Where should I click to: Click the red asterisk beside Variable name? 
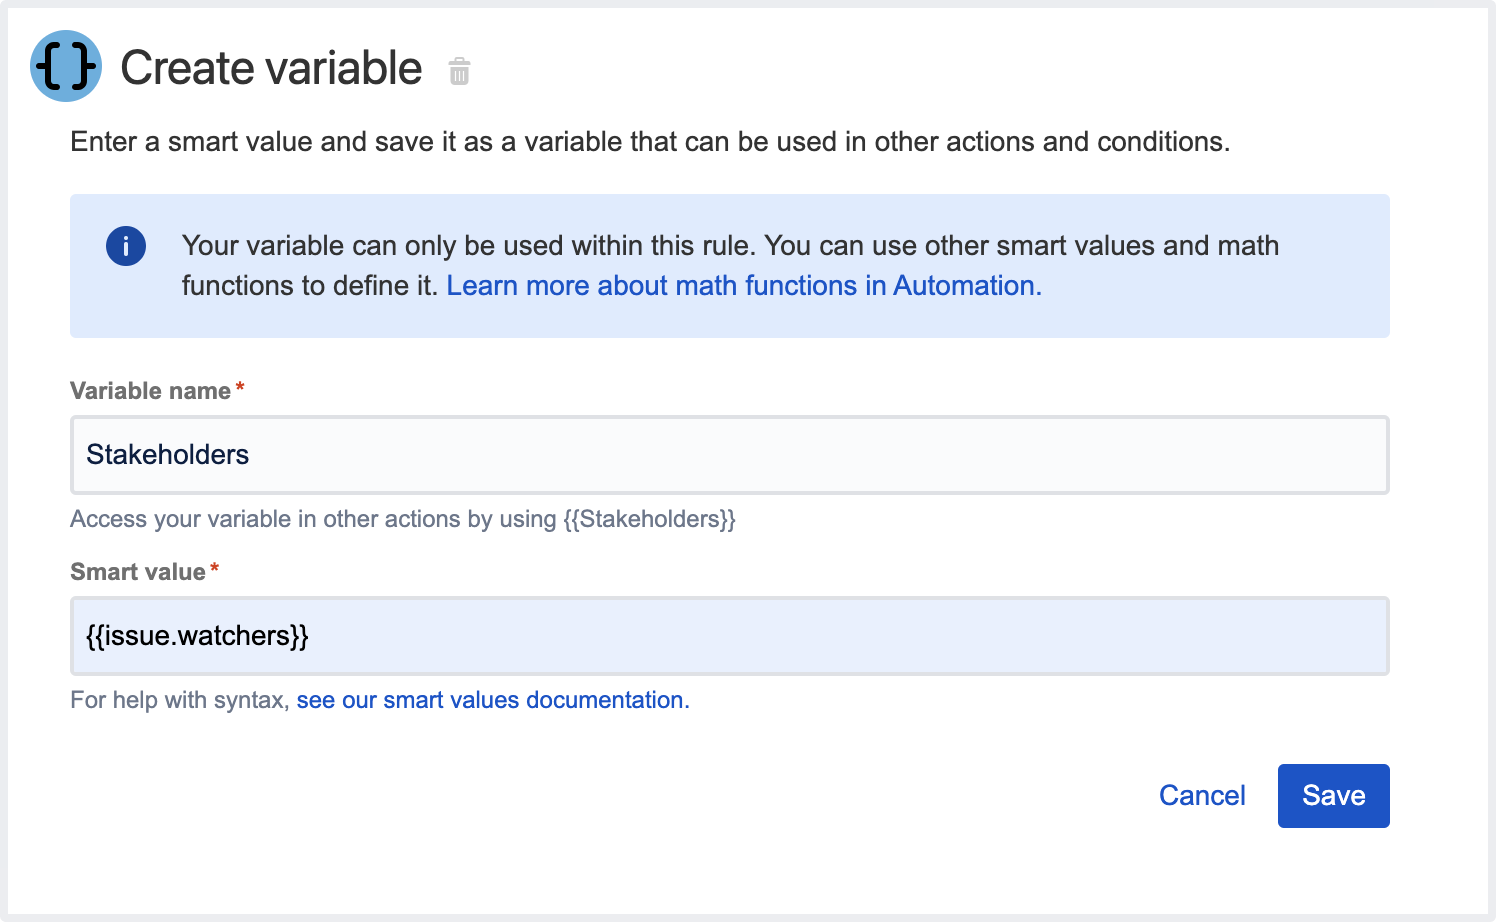click(x=240, y=389)
